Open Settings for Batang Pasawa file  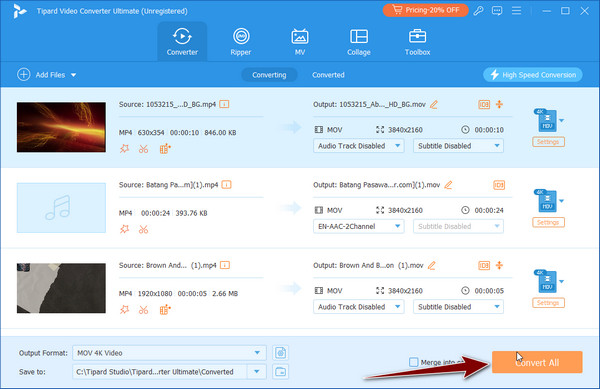point(548,222)
